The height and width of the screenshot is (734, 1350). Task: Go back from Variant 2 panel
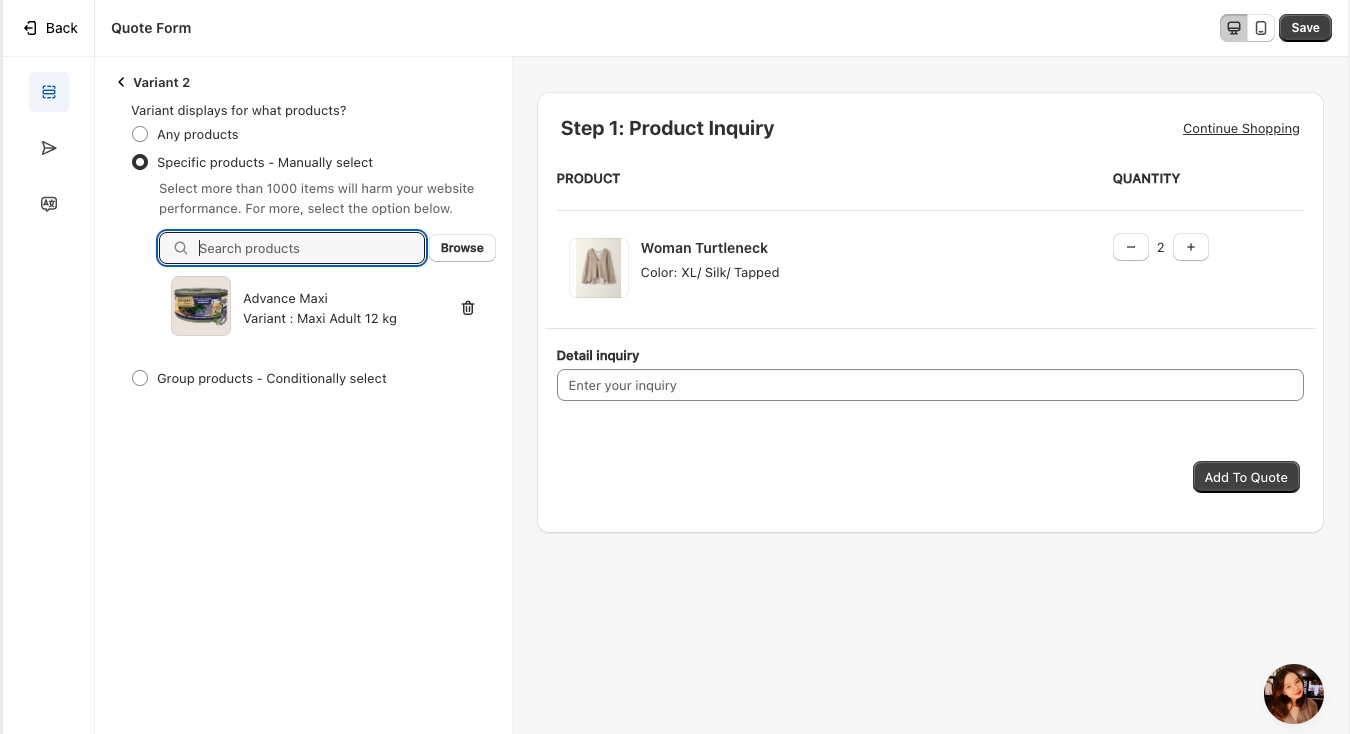tap(121, 82)
